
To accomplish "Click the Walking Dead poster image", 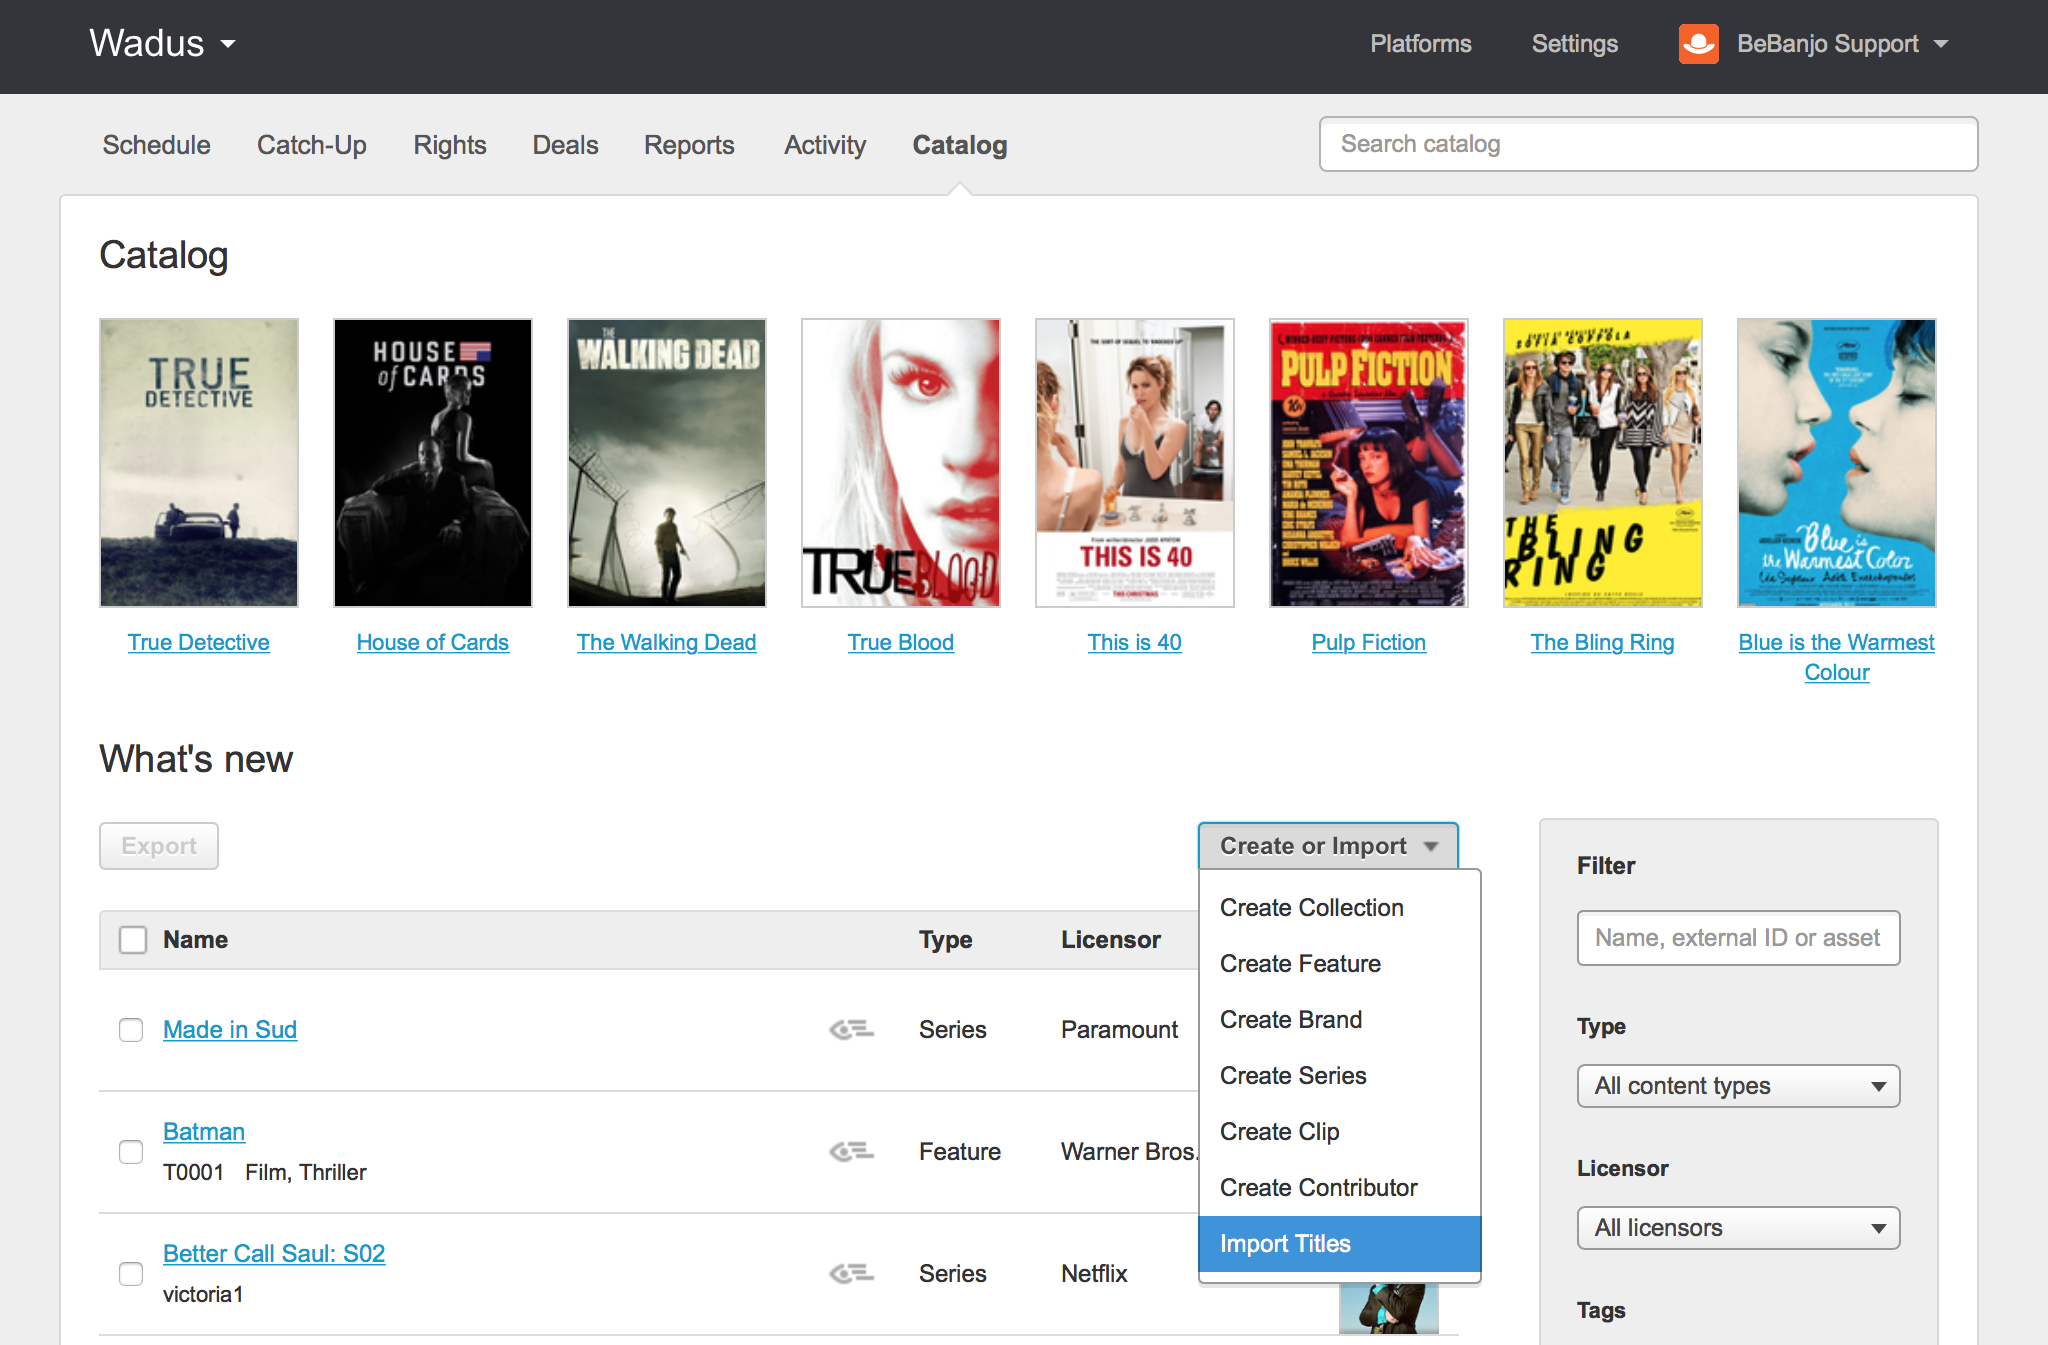I will pyautogui.click(x=667, y=463).
